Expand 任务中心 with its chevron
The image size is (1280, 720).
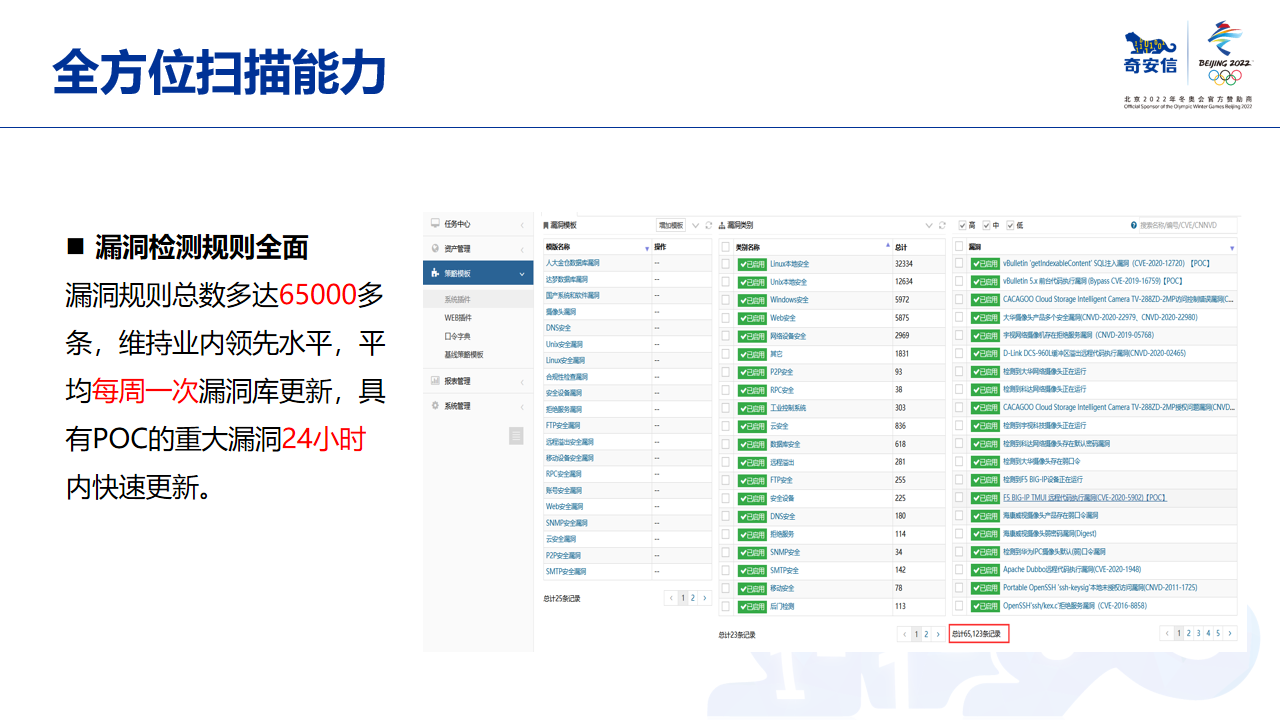tap(521, 225)
